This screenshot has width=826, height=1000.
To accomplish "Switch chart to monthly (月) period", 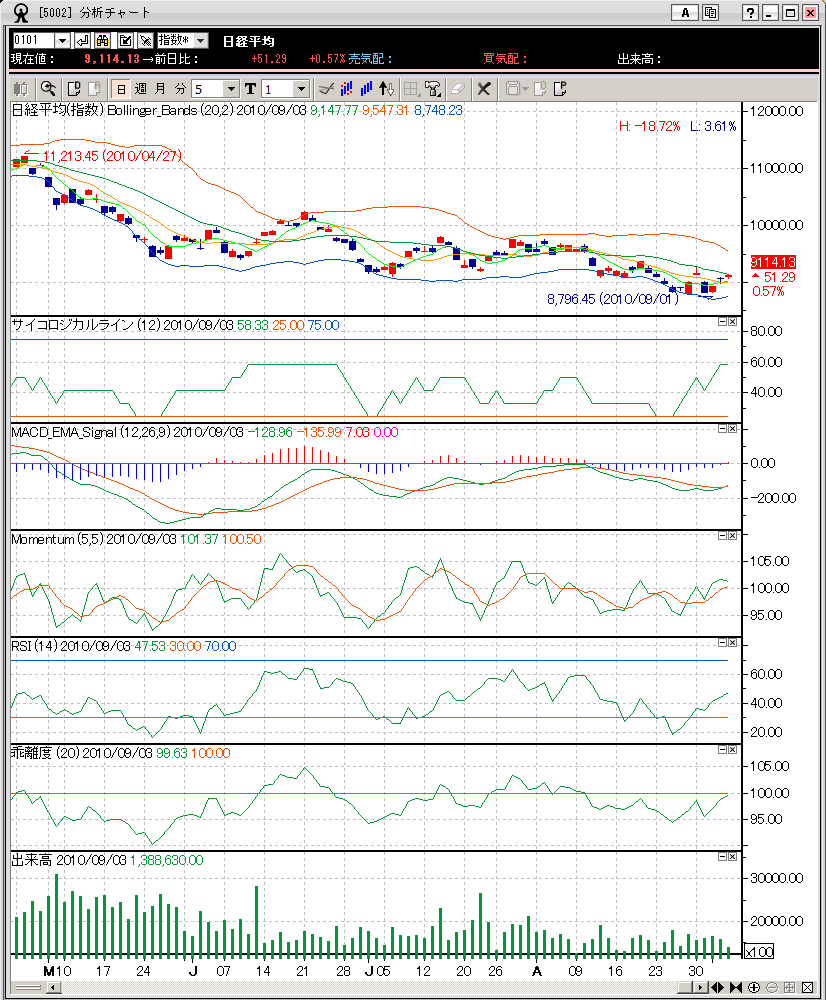I will tap(160, 89).
